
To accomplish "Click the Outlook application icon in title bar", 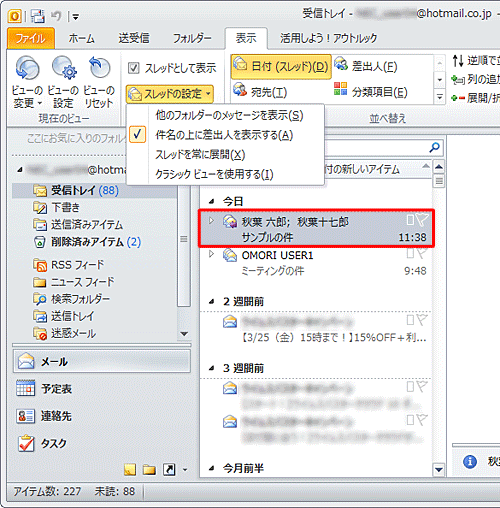I will tap(15, 16).
